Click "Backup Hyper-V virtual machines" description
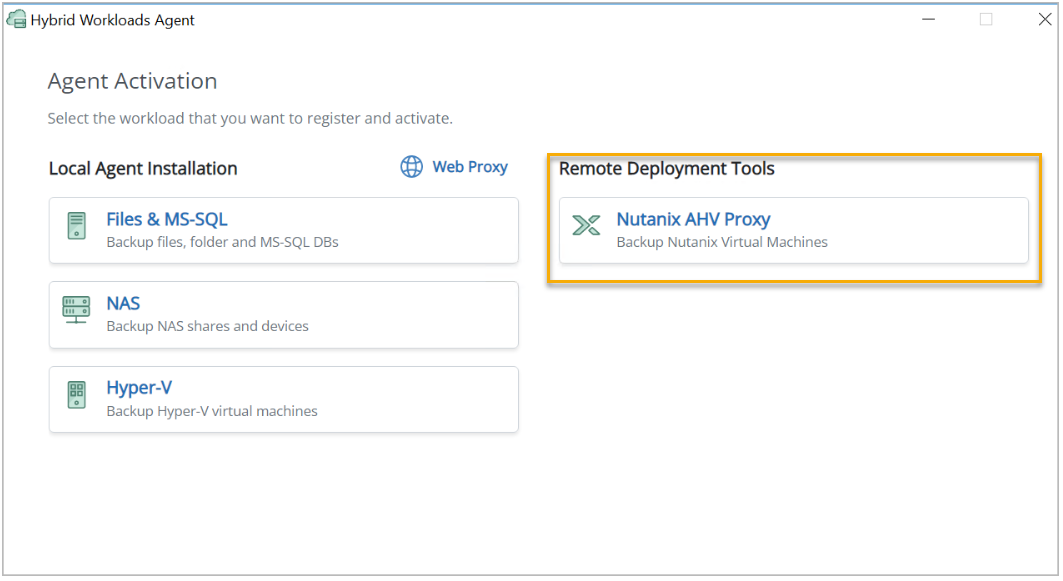Screen dimensions: 1063x581 pos(212,411)
